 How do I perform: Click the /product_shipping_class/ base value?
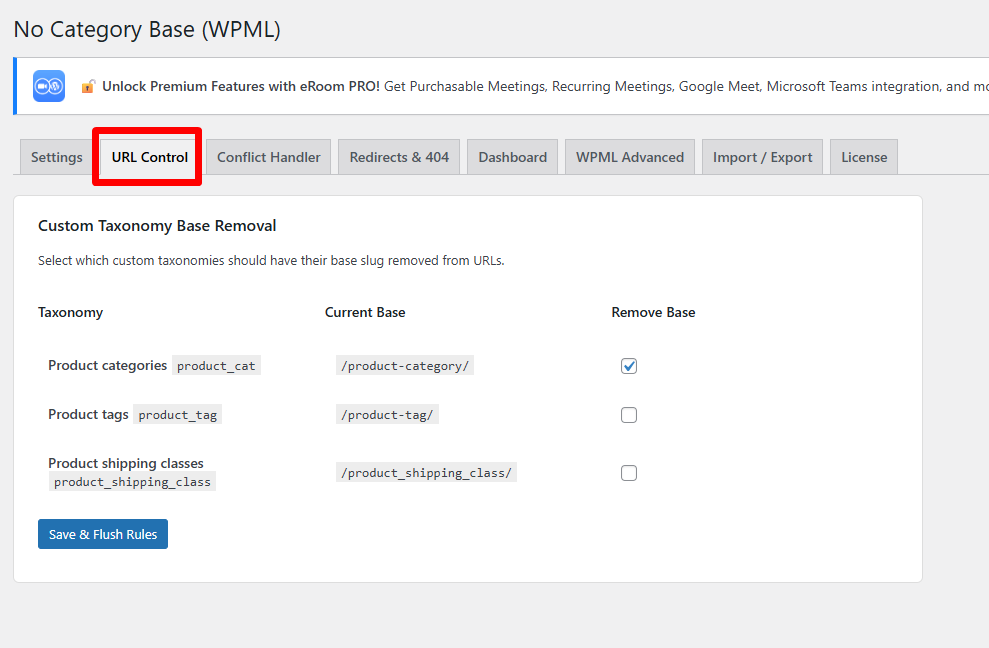[426, 473]
